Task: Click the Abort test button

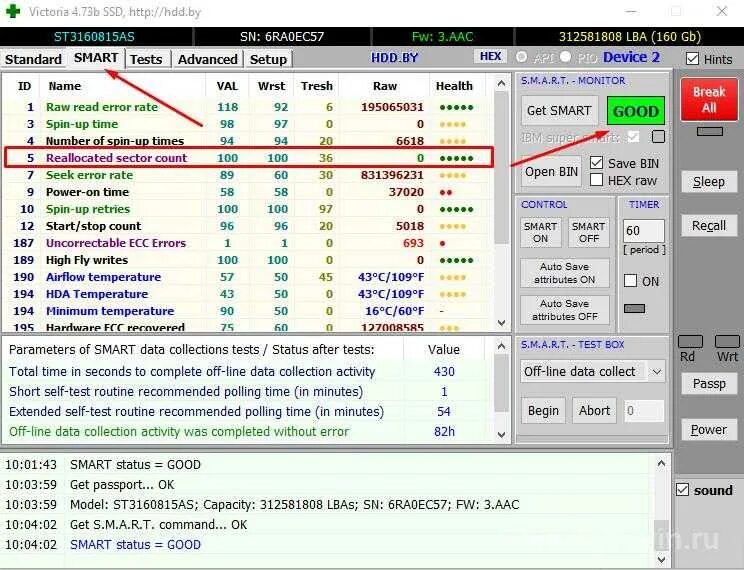Action: click(x=594, y=411)
